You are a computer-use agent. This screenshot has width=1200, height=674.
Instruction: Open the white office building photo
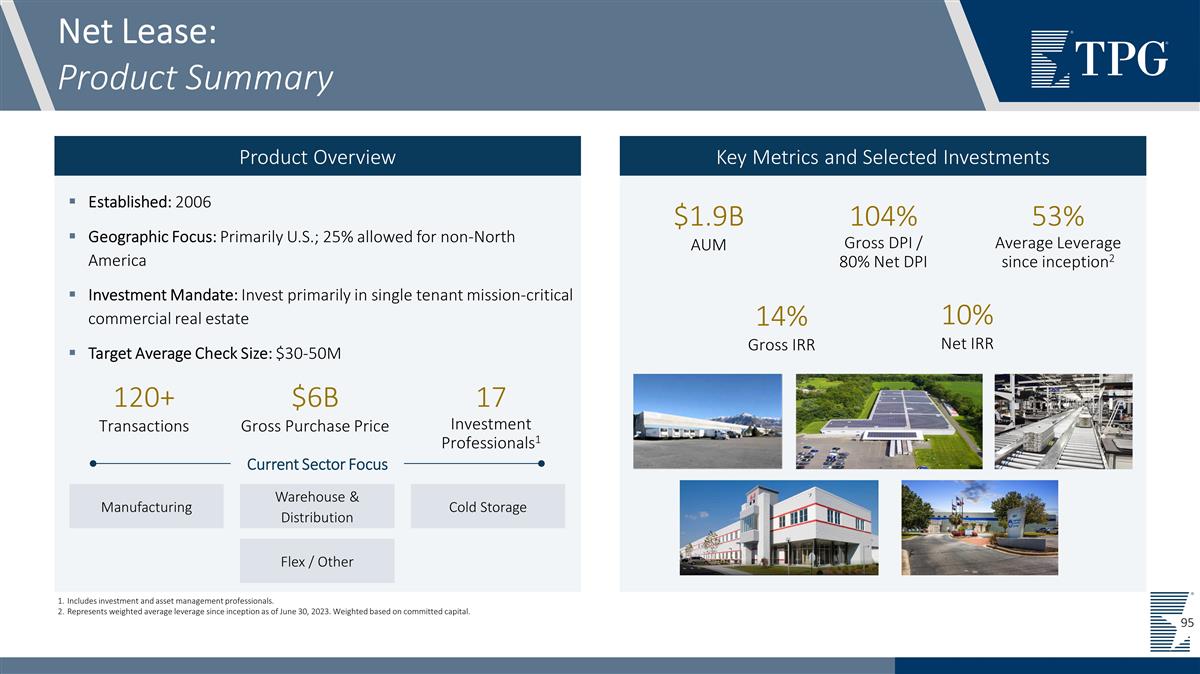(779, 528)
